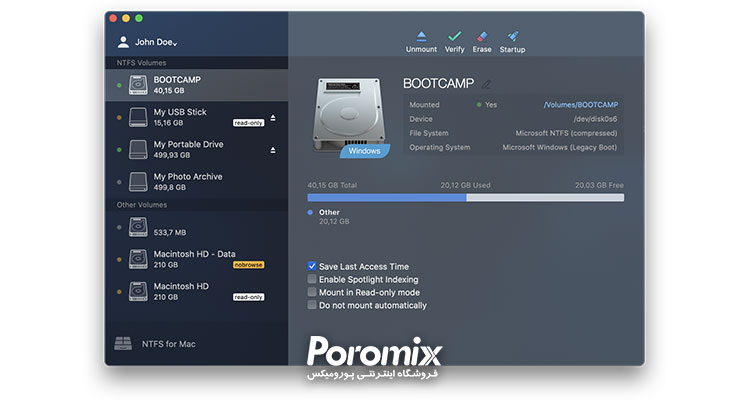Screen dimensions: 750x400
Task: Click the Unmount toolbar icon
Action: [421, 37]
